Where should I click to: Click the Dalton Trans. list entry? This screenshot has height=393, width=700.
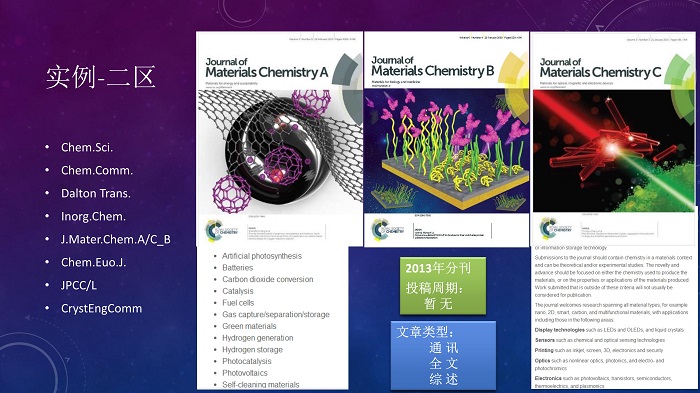96,193
